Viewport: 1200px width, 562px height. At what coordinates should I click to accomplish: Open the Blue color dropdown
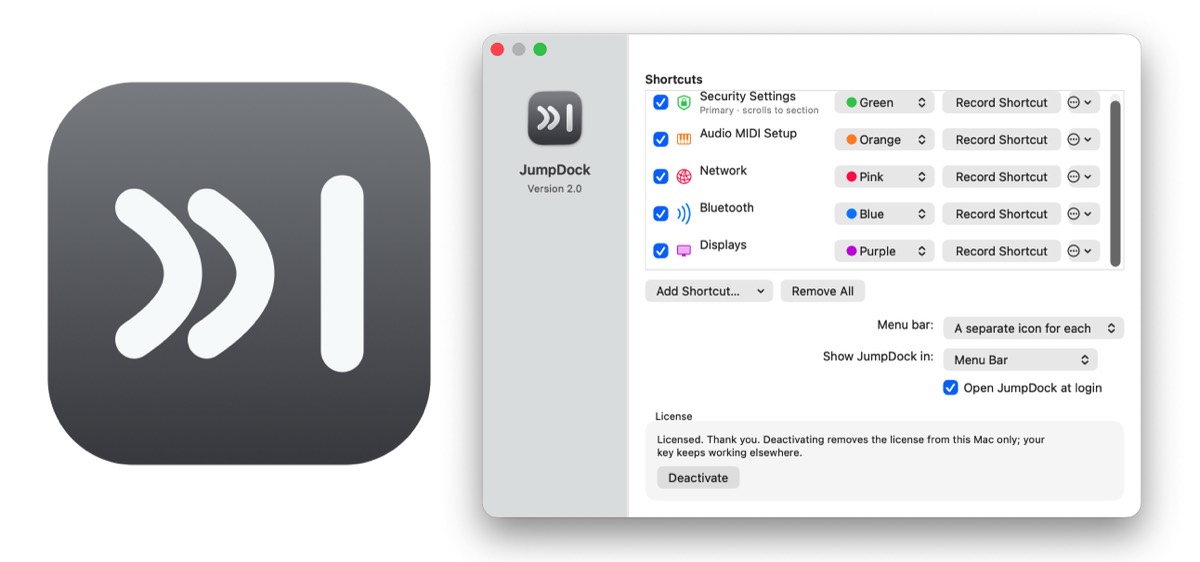(885, 214)
